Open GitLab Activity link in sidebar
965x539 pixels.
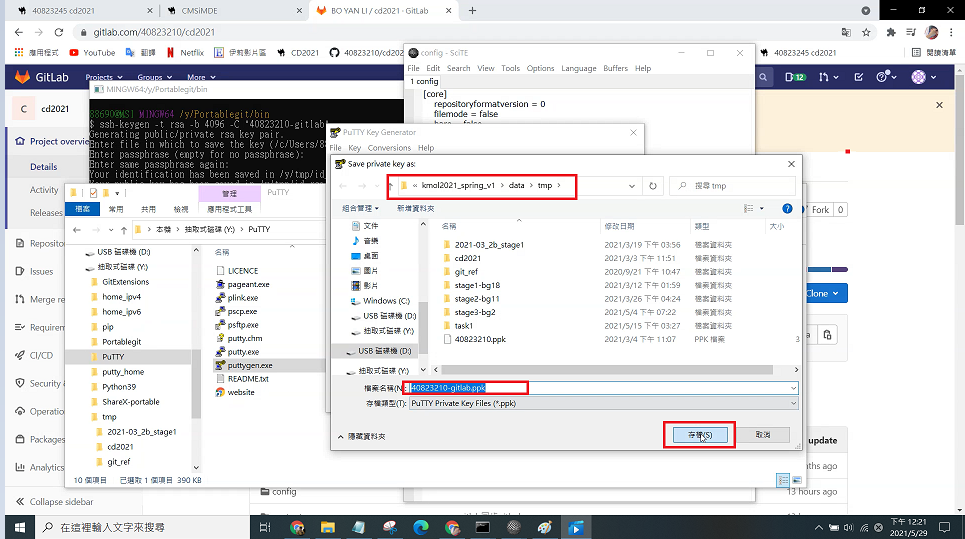point(44,190)
